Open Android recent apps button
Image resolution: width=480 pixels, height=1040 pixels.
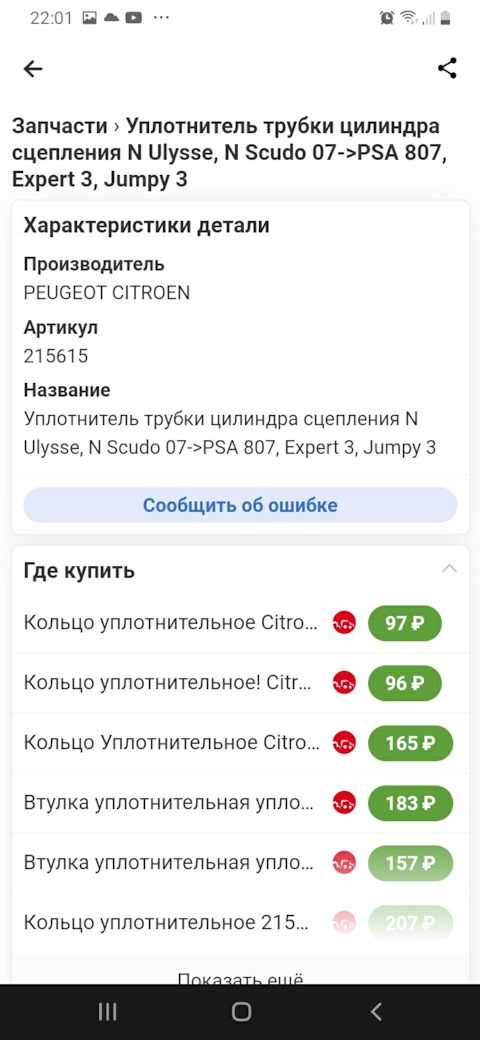(107, 1011)
